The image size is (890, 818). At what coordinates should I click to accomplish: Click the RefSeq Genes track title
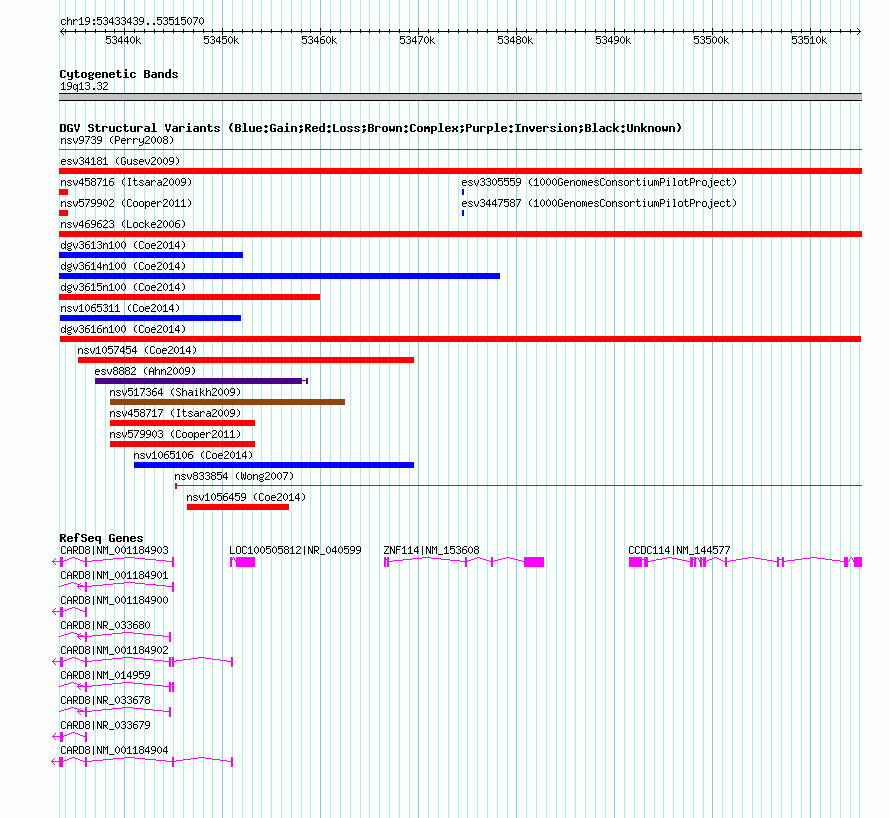101,538
